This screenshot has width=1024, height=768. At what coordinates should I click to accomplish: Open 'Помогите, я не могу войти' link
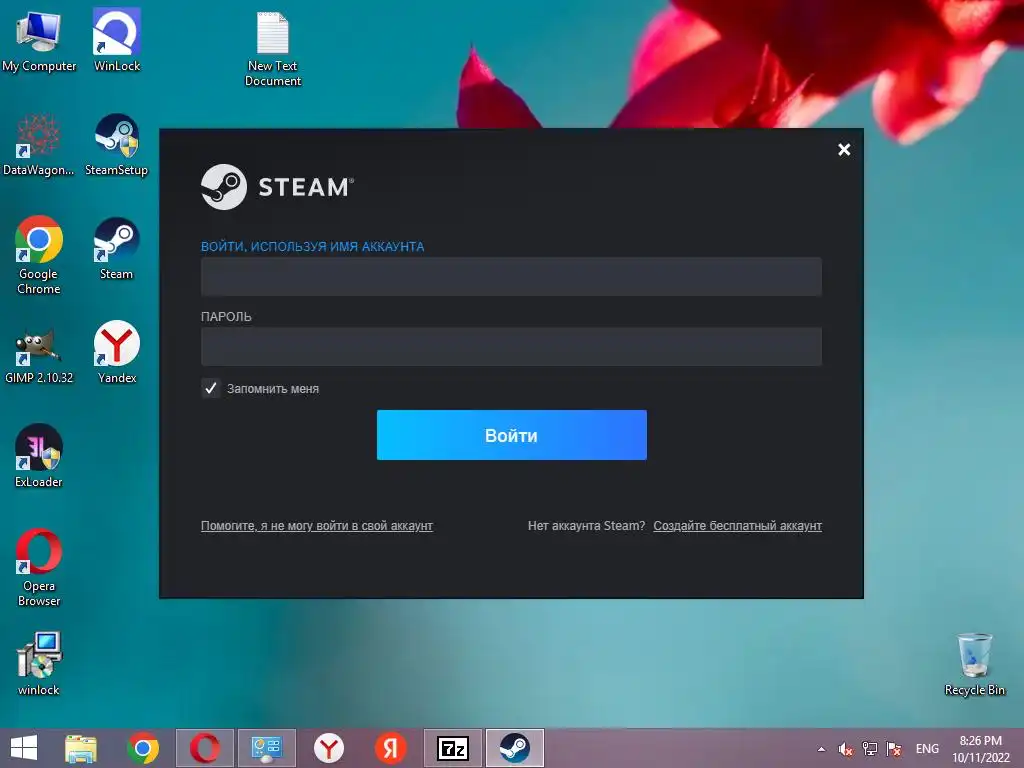[x=317, y=526]
